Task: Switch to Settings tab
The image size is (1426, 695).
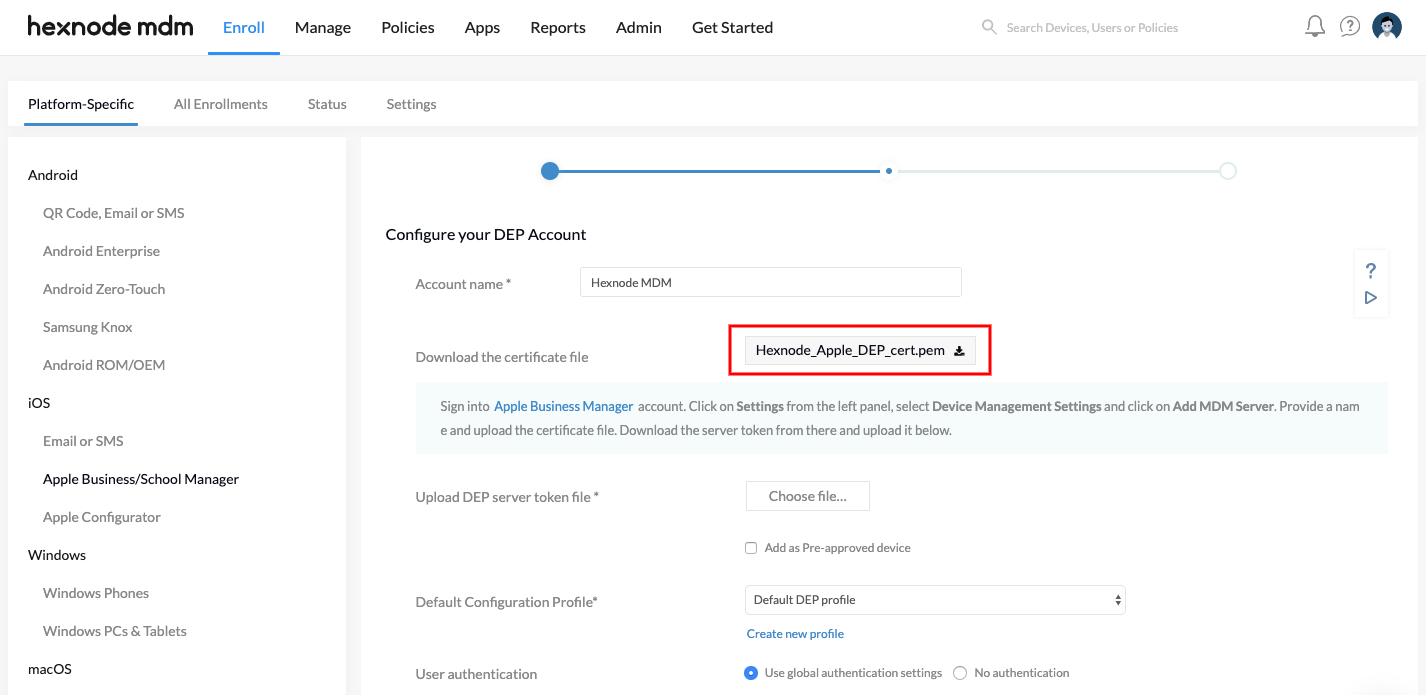Action: 411,104
